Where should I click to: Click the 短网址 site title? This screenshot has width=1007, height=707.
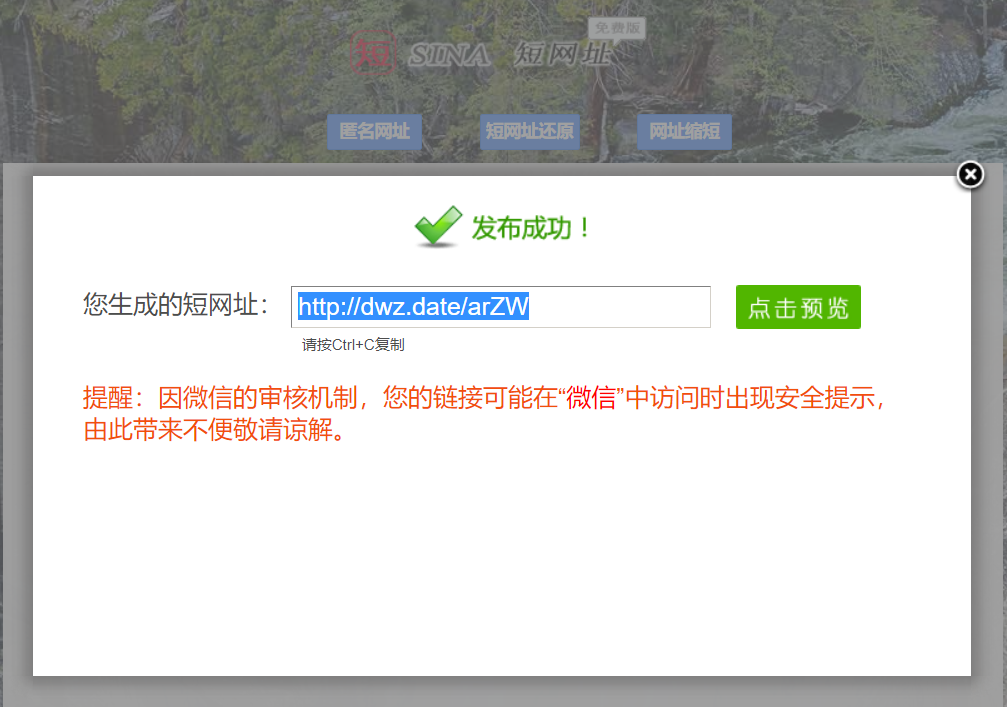pos(562,55)
